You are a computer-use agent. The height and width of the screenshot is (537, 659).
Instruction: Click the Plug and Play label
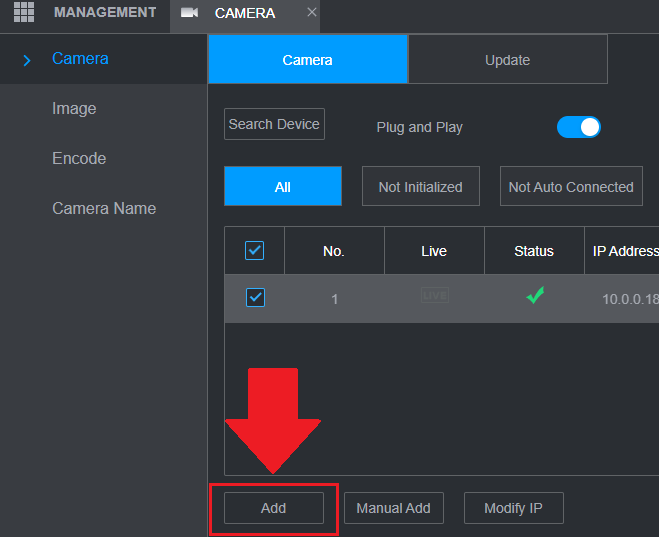pyautogui.click(x=419, y=127)
